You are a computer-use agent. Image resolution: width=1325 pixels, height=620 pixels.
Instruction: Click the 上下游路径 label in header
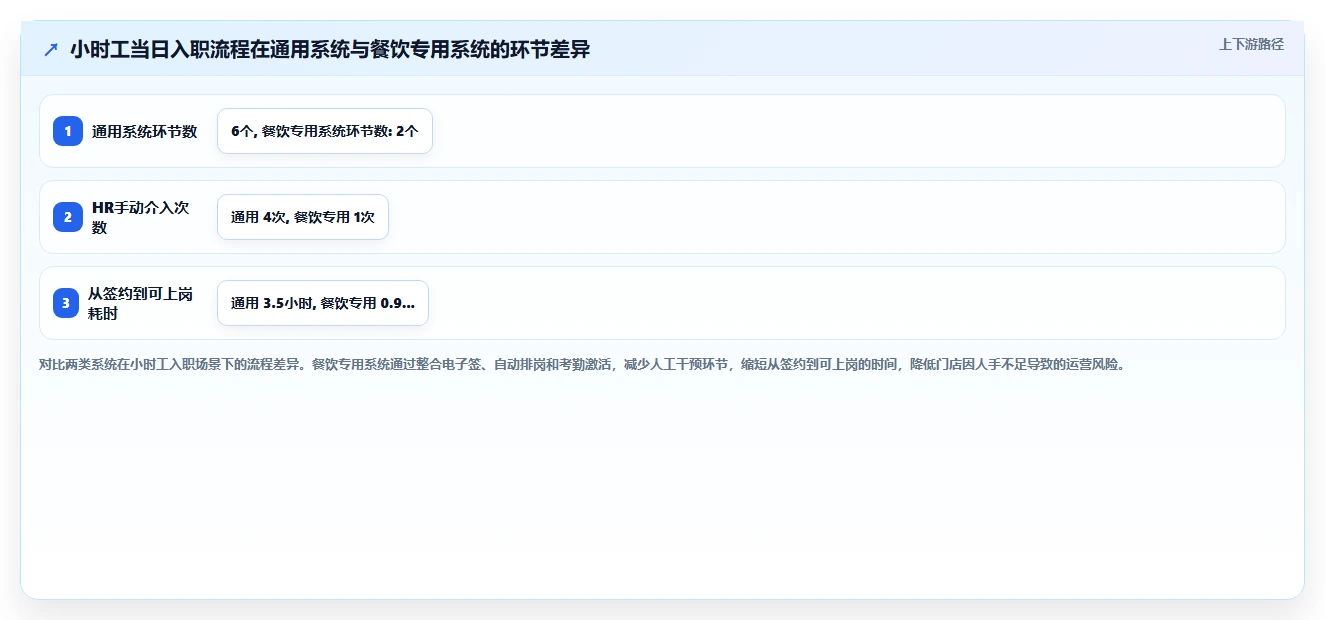click(1251, 45)
